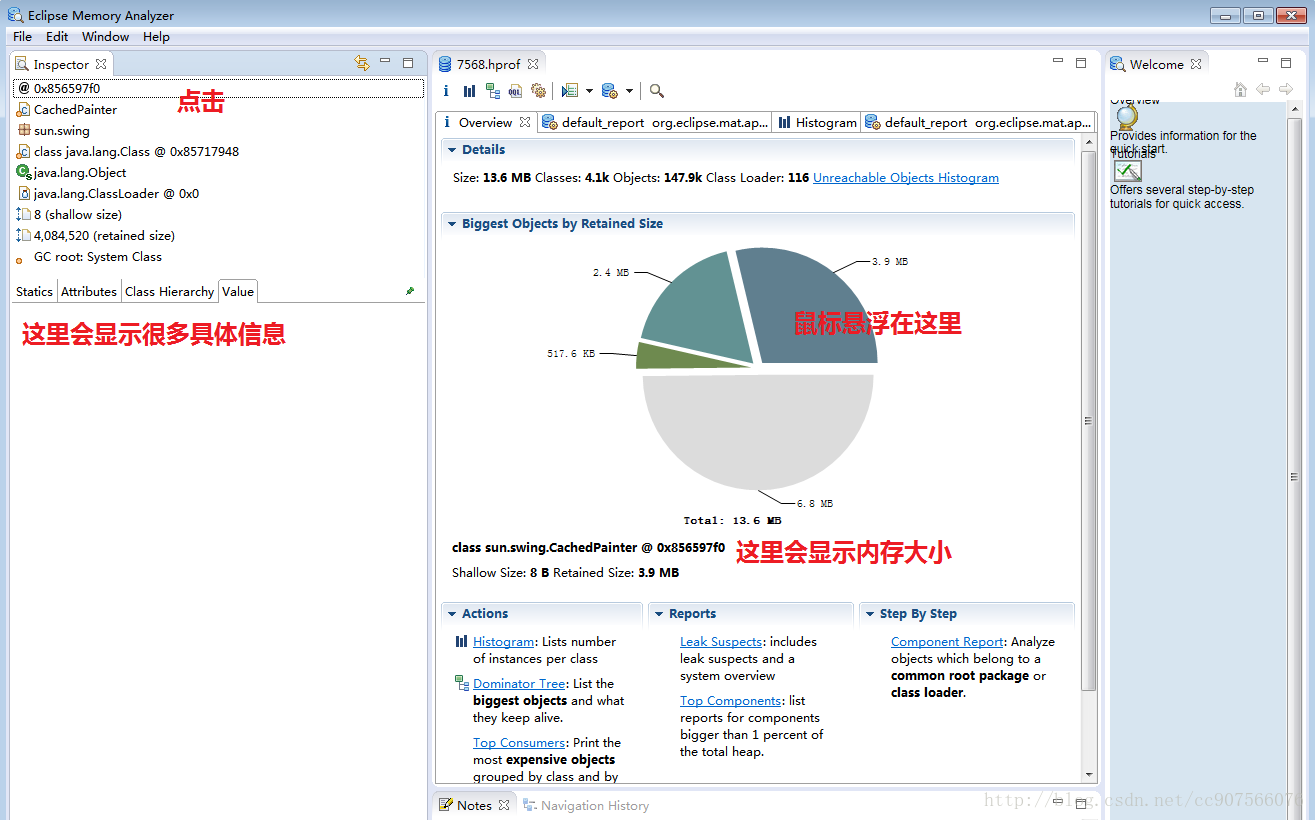Image resolution: width=1315 pixels, height=820 pixels.
Task: Open the Help menu
Action: (x=156, y=36)
